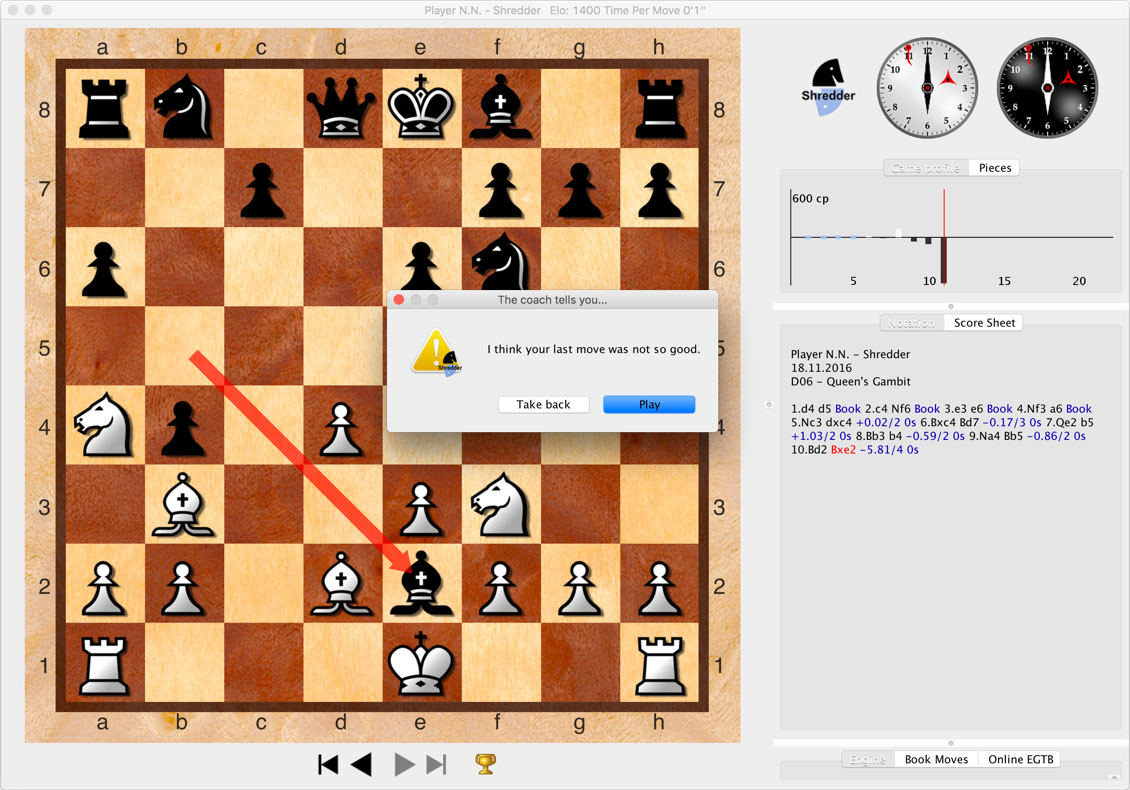This screenshot has width=1130, height=790.
Task: Select the white pawn on a2
Action: tap(104, 588)
